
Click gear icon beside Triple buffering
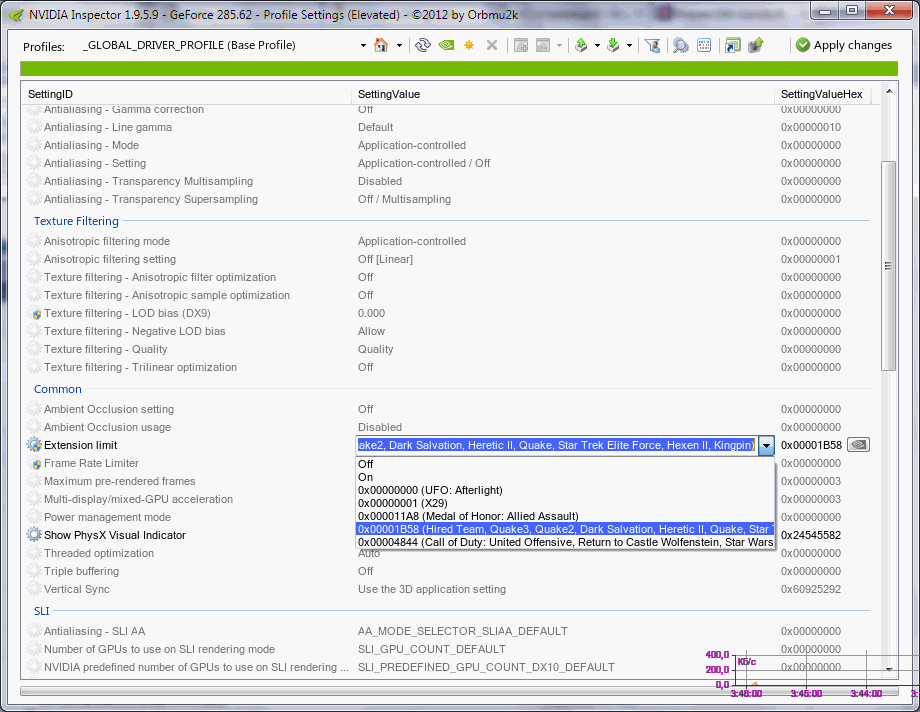click(34, 571)
